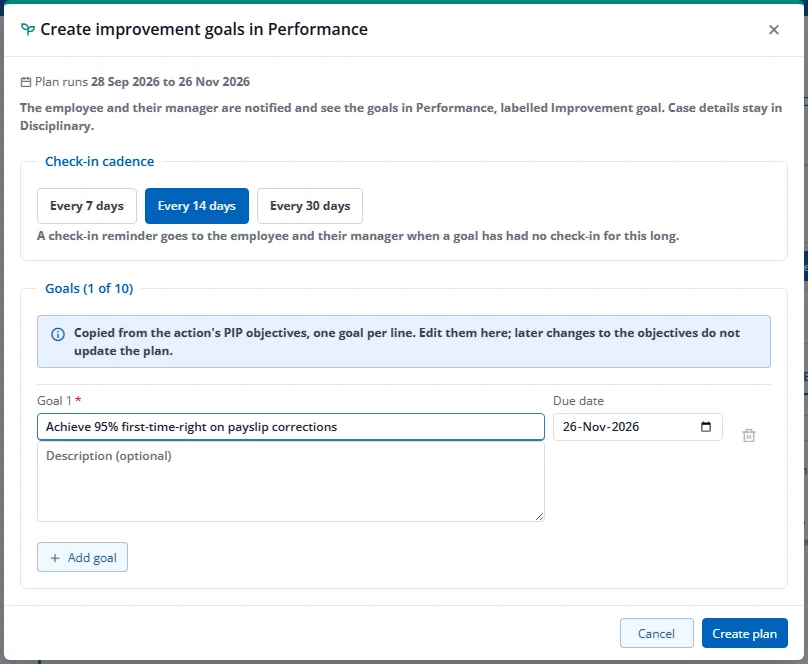
Task: Click the green sprout icon beside dialog title
Action: pyautogui.click(x=28, y=29)
